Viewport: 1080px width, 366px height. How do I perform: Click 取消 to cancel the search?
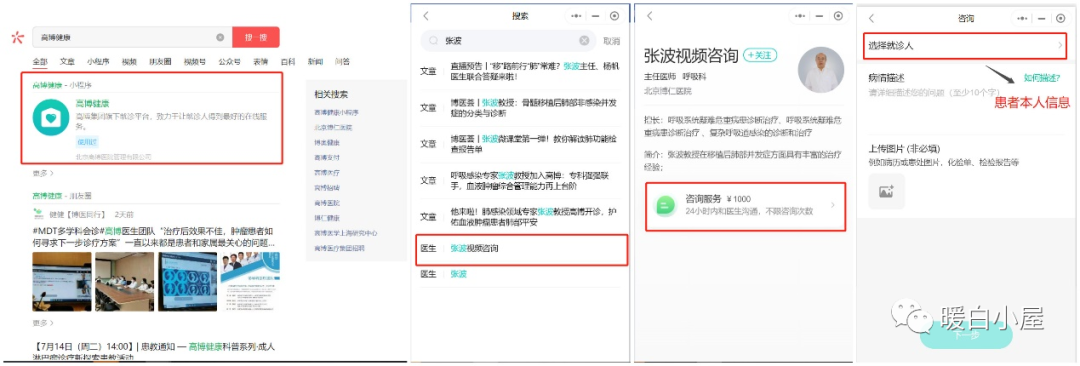[611, 41]
